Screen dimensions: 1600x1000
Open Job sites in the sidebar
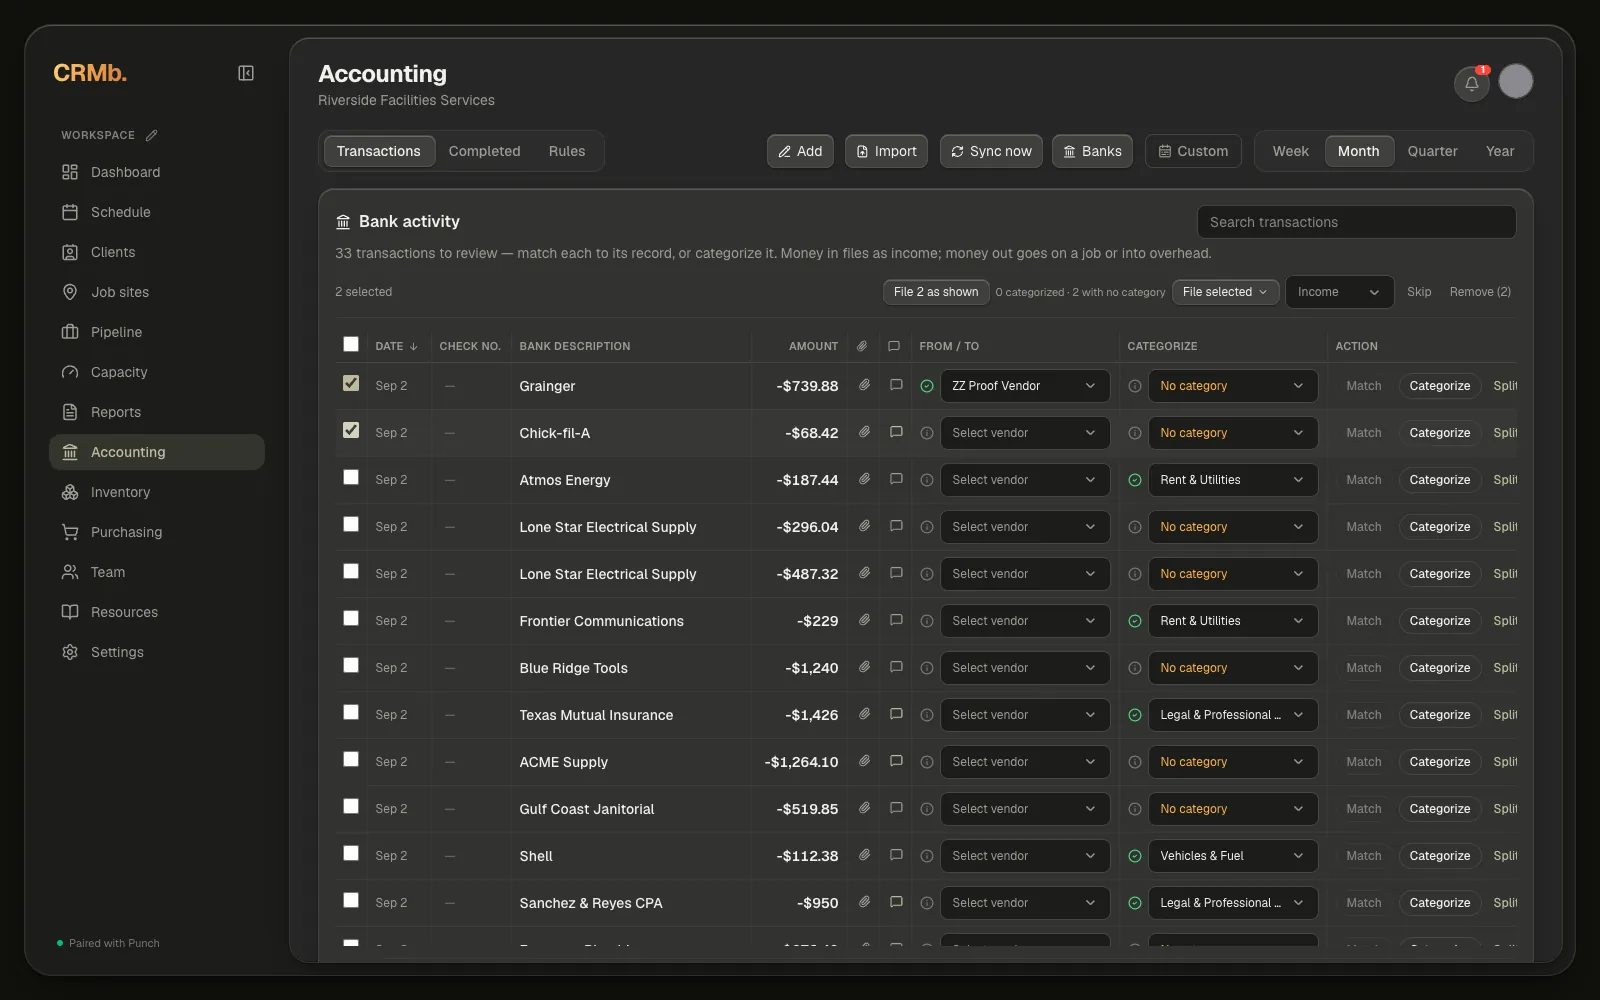(157, 292)
